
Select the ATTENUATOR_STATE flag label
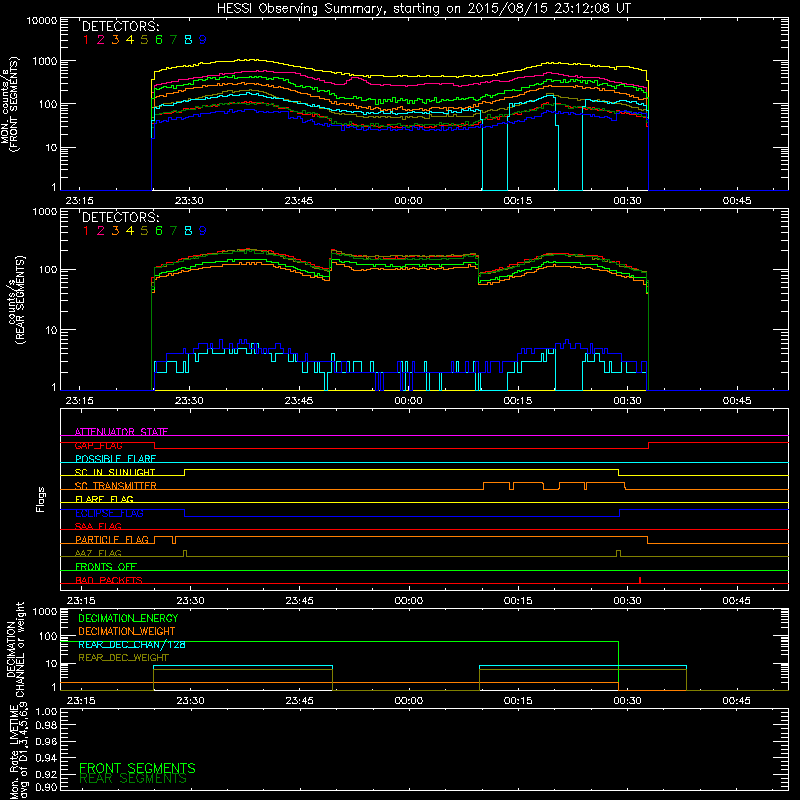pos(121,432)
